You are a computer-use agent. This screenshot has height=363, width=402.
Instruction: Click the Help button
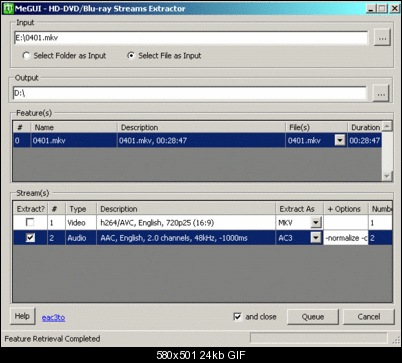22,316
